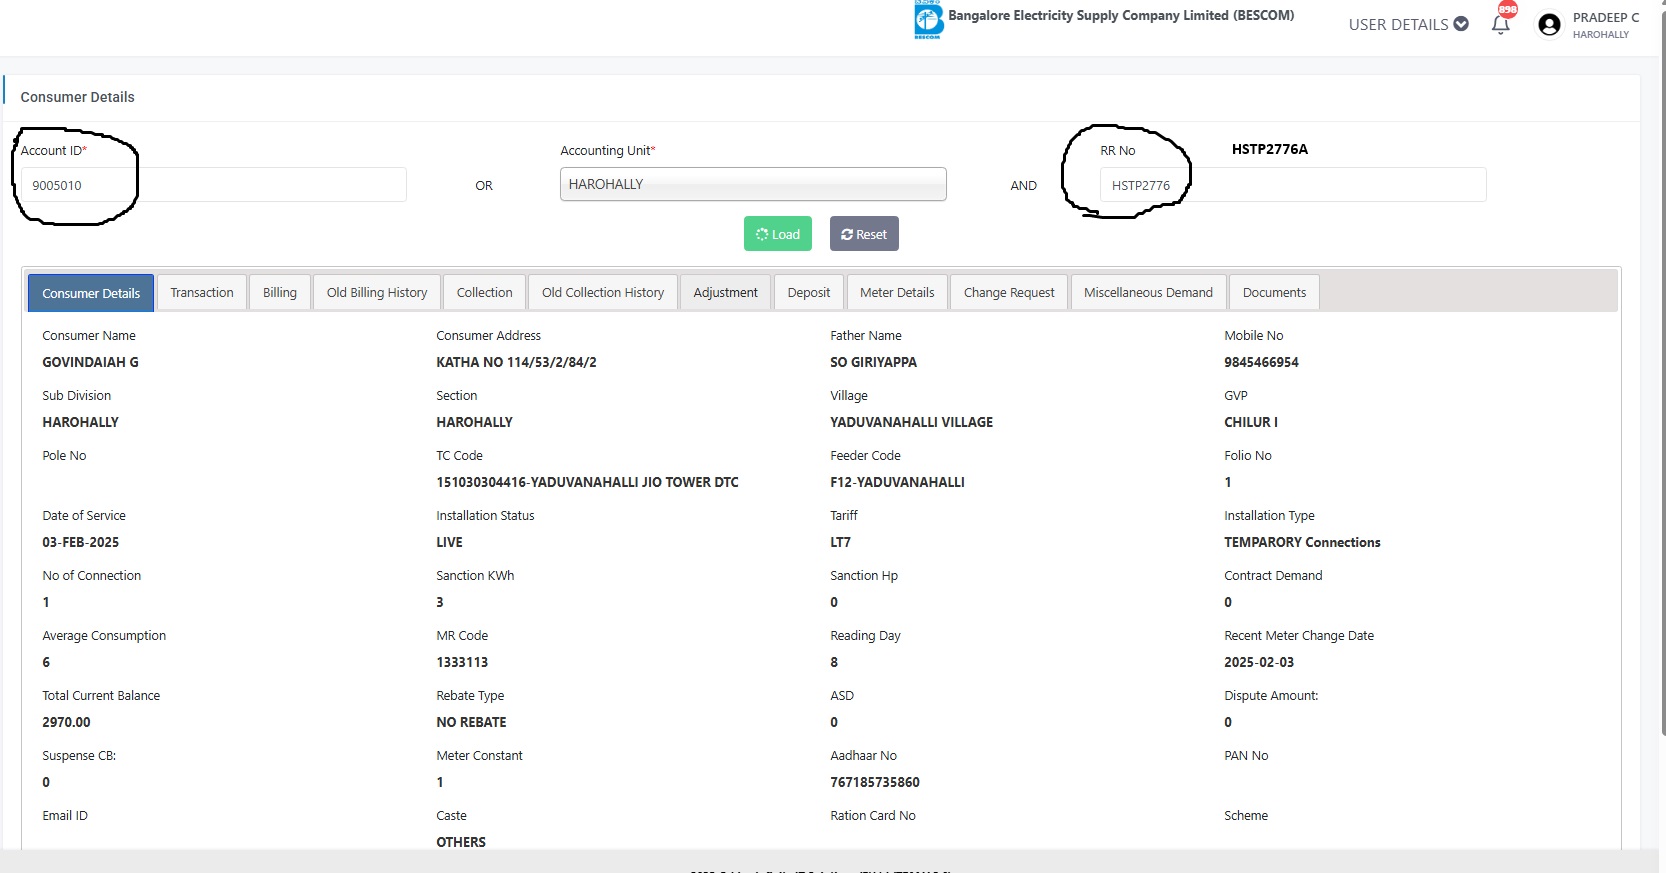This screenshot has width=1666, height=873.
Task: Click the RR No input field
Action: click(x=1293, y=185)
